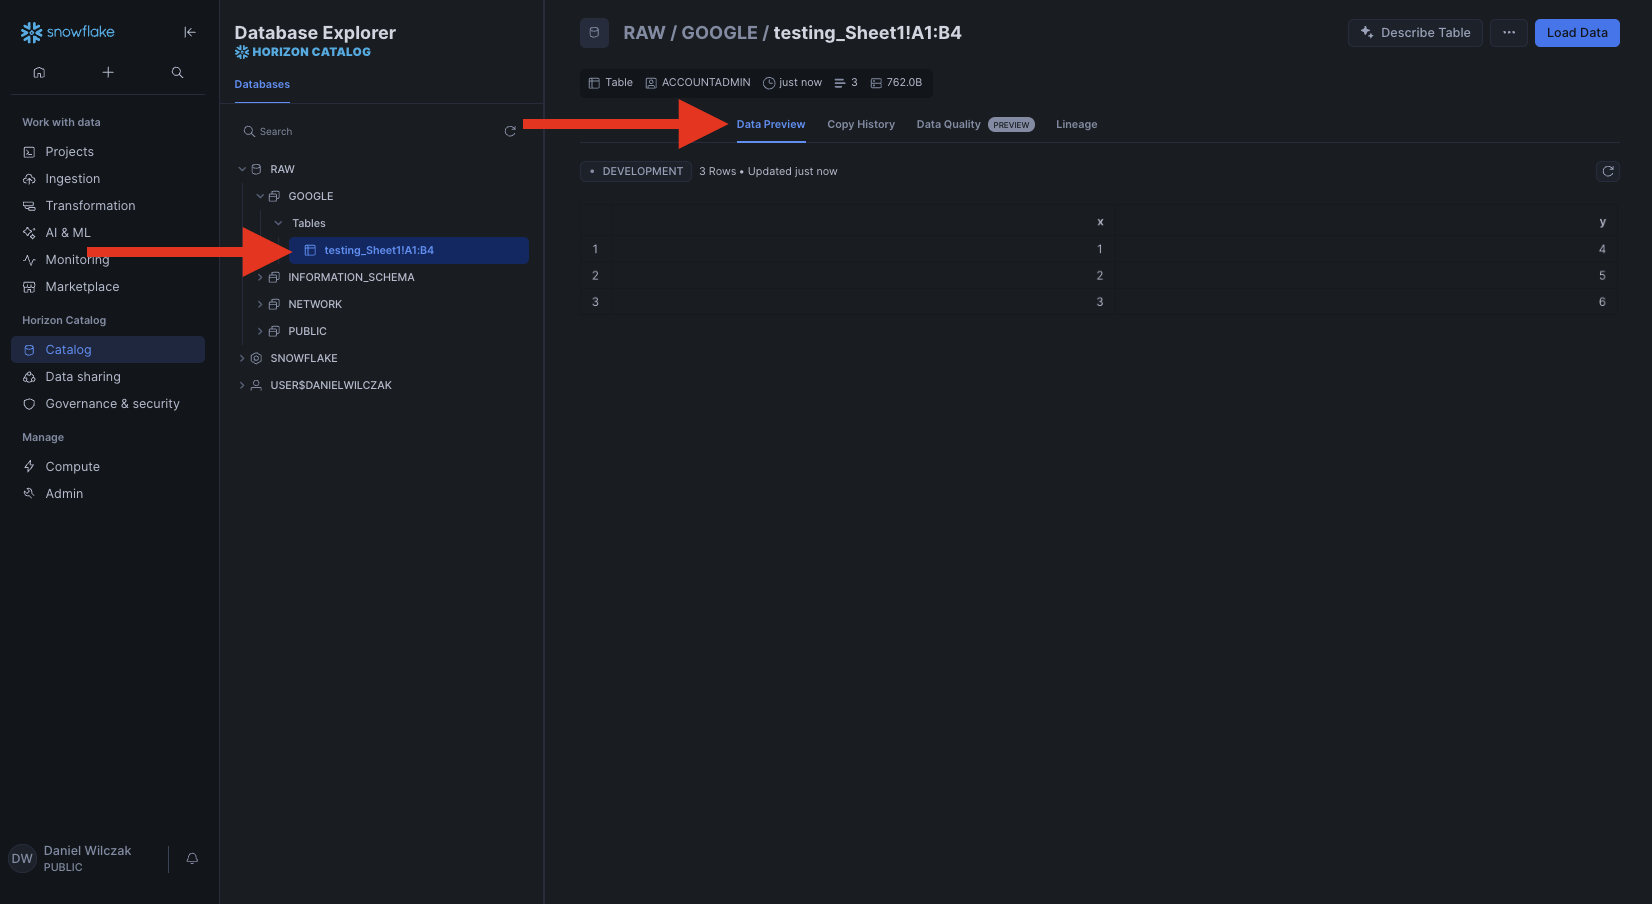Collapse the Tables folder
The width and height of the screenshot is (1652, 904).
click(278, 223)
